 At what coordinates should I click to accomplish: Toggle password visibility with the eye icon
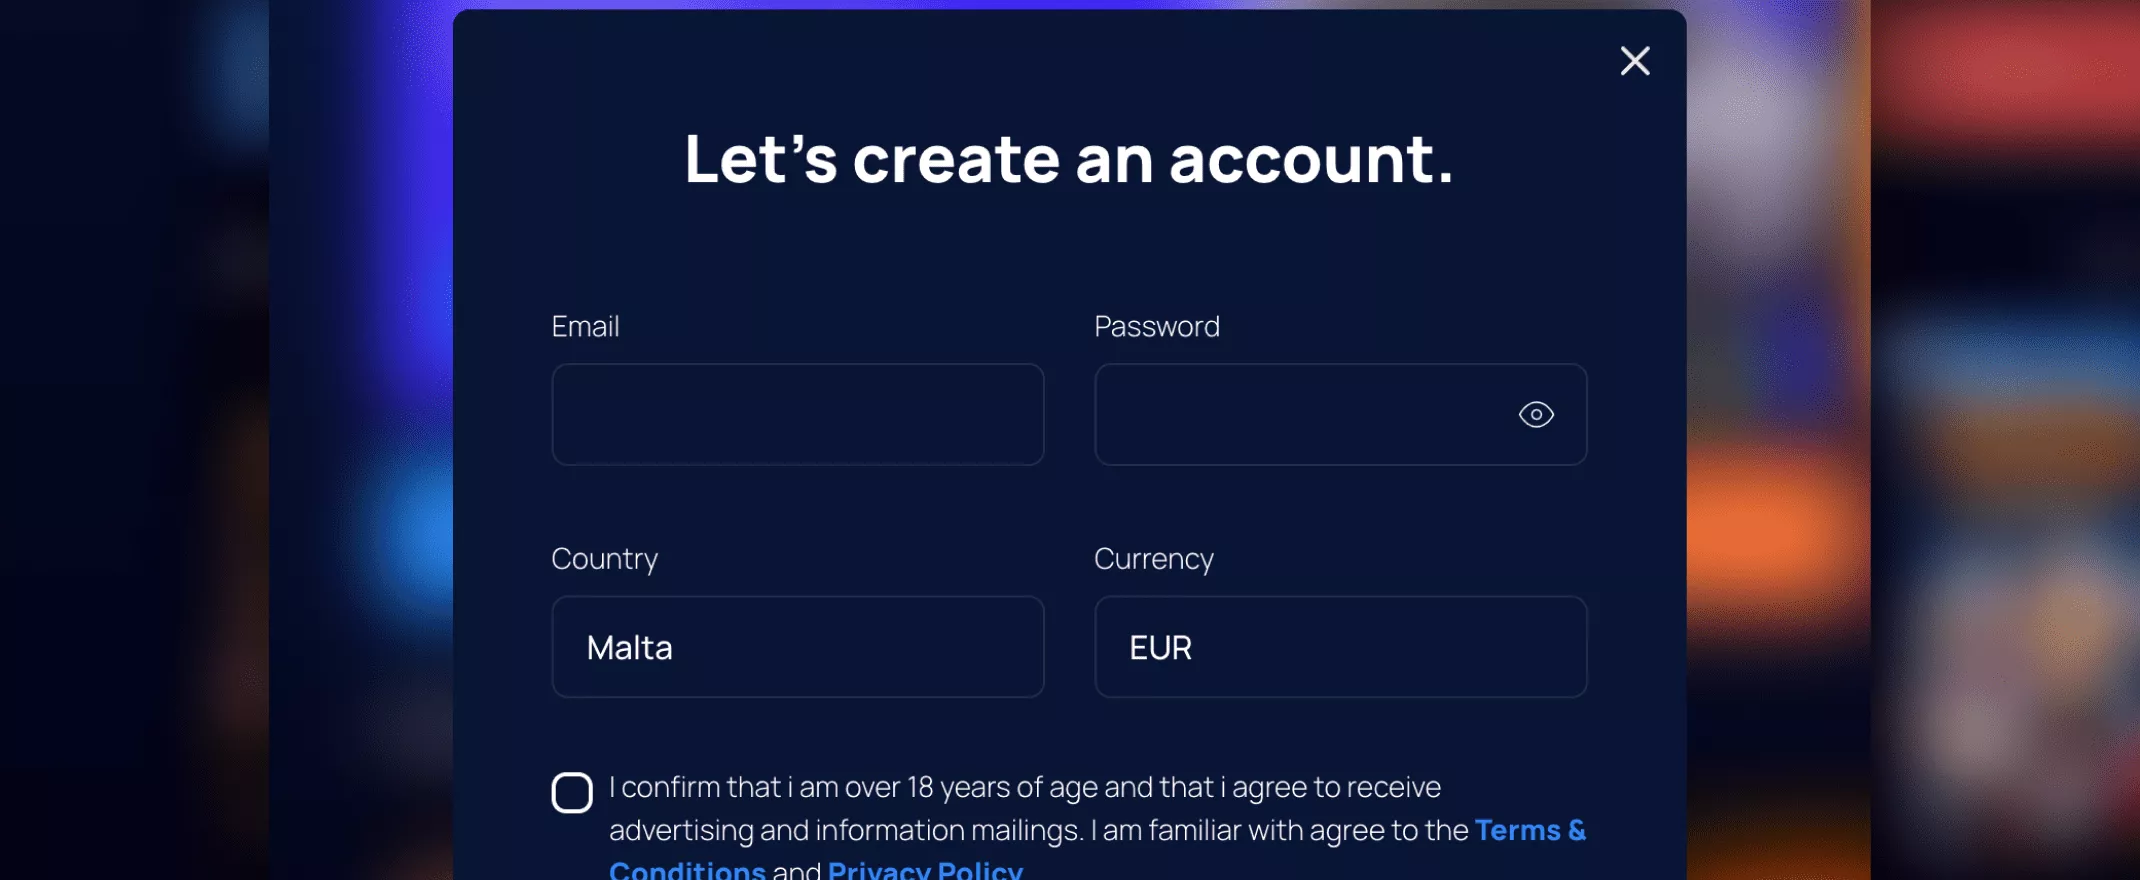point(1536,414)
